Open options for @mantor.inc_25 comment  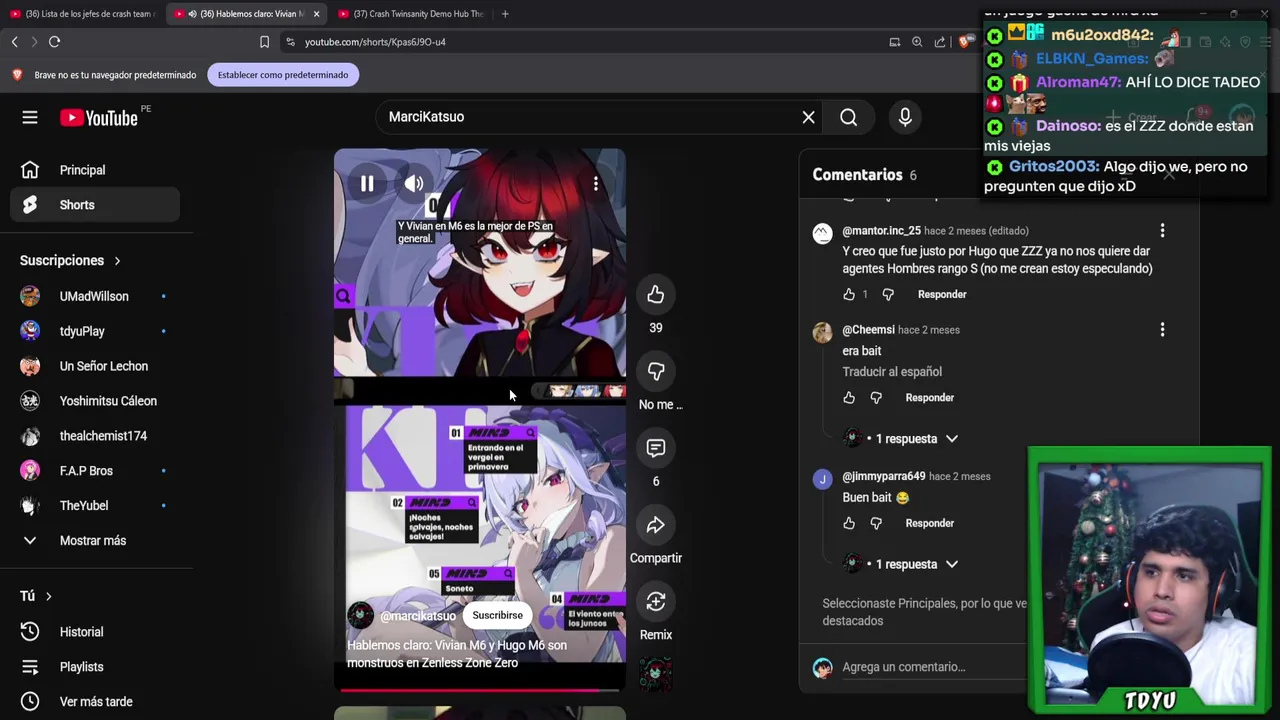pyautogui.click(x=1162, y=231)
